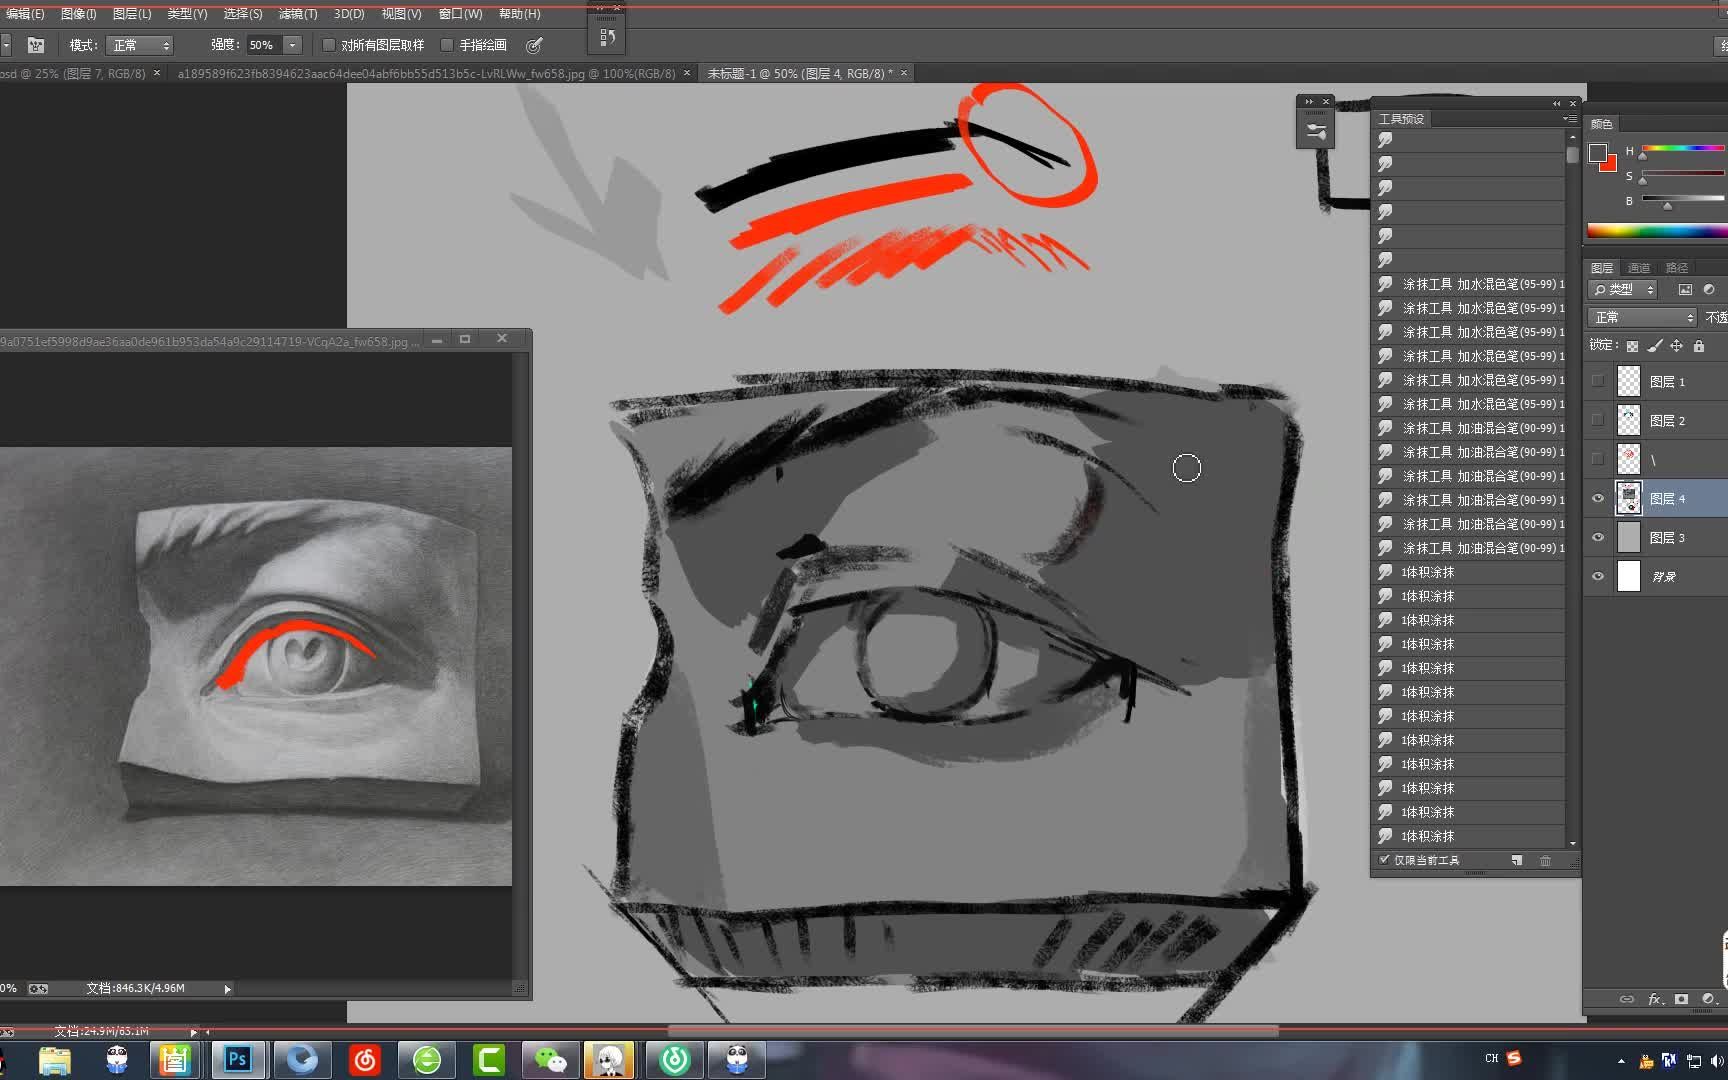
Task: Expand the small floating panel with double arrows
Action: pyautogui.click(x=1309, y=101)
